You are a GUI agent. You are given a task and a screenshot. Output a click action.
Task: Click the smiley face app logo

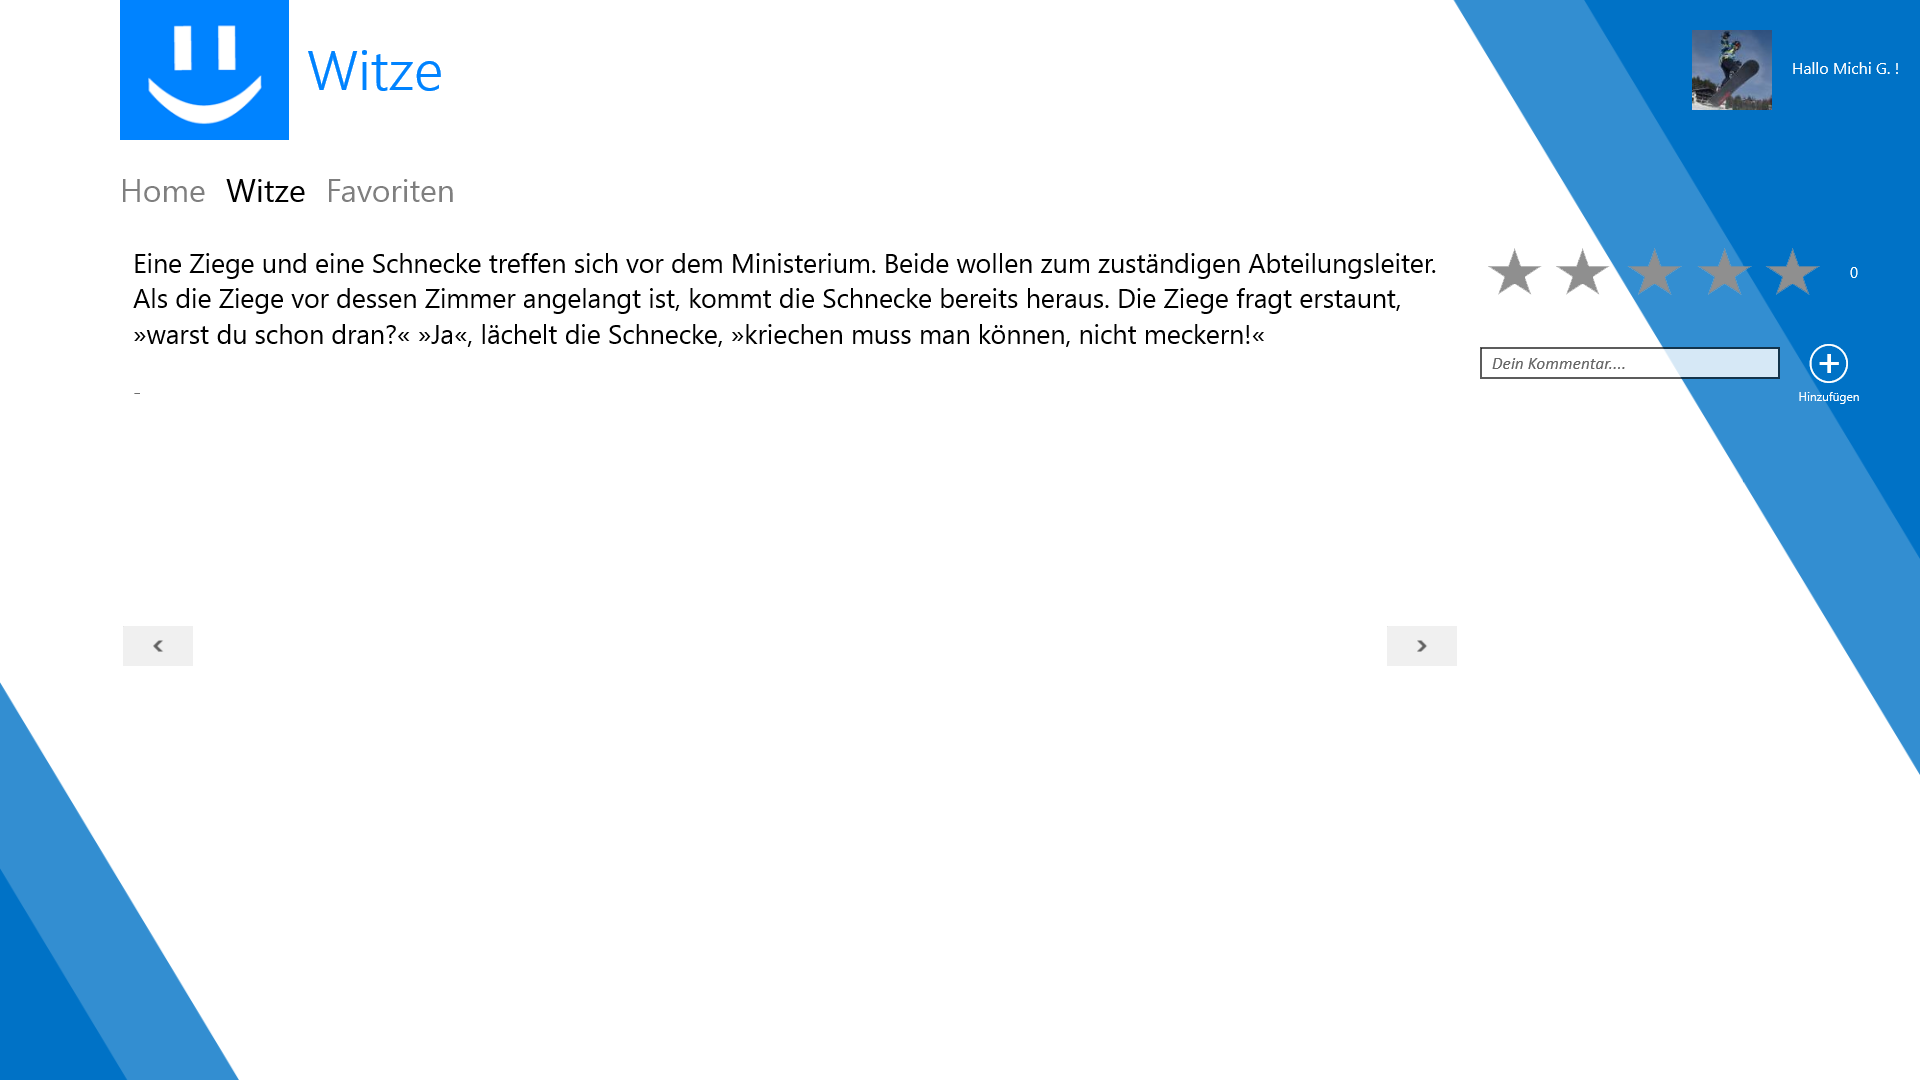tap(204, 70)
